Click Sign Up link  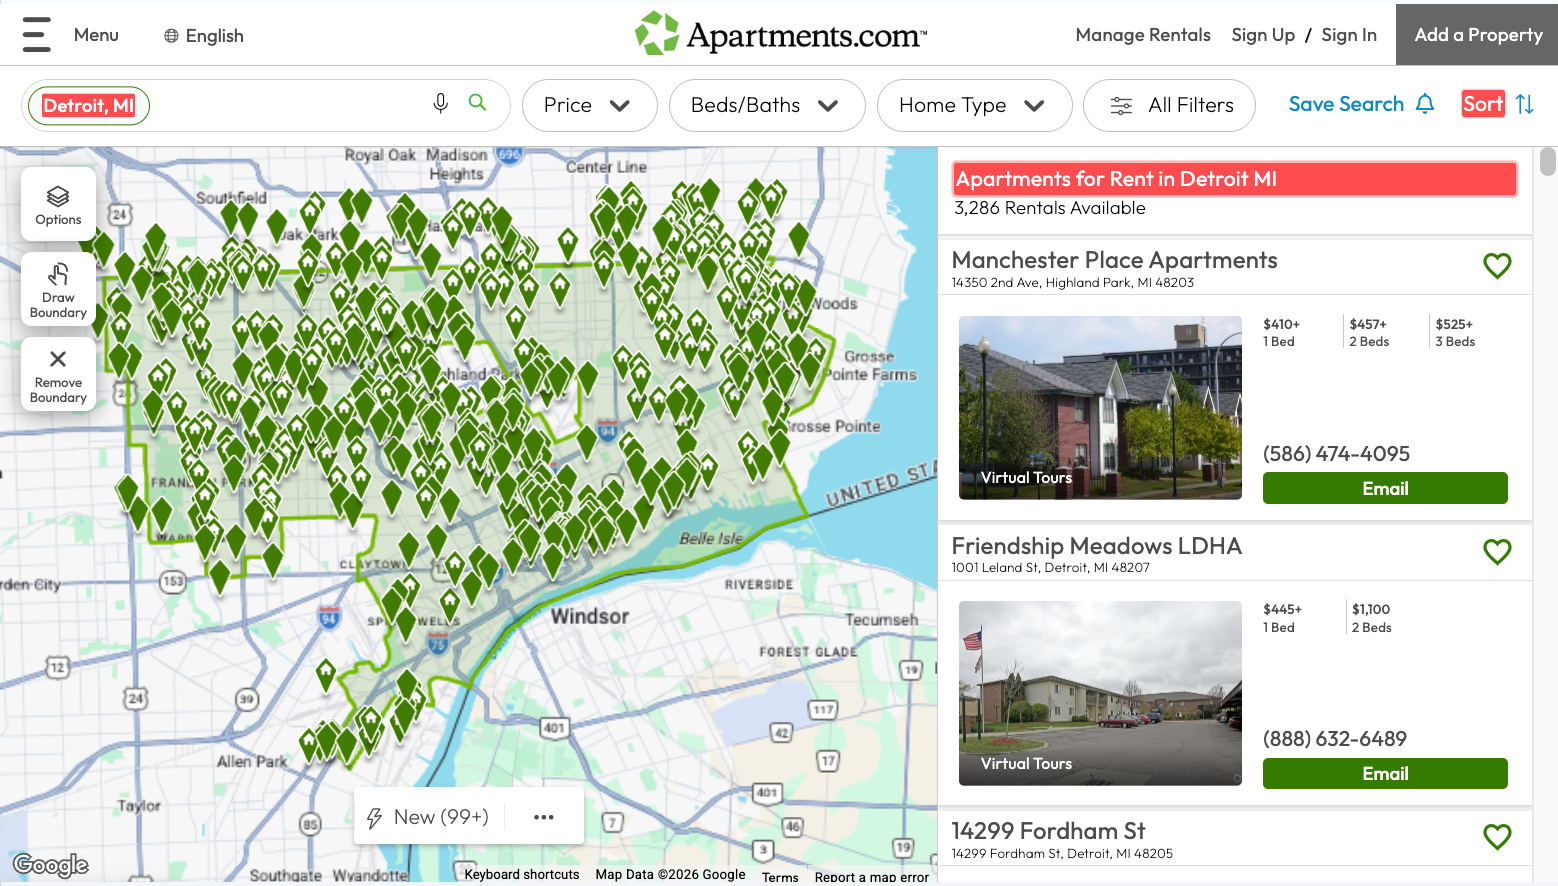click(x=1263, y=35)
